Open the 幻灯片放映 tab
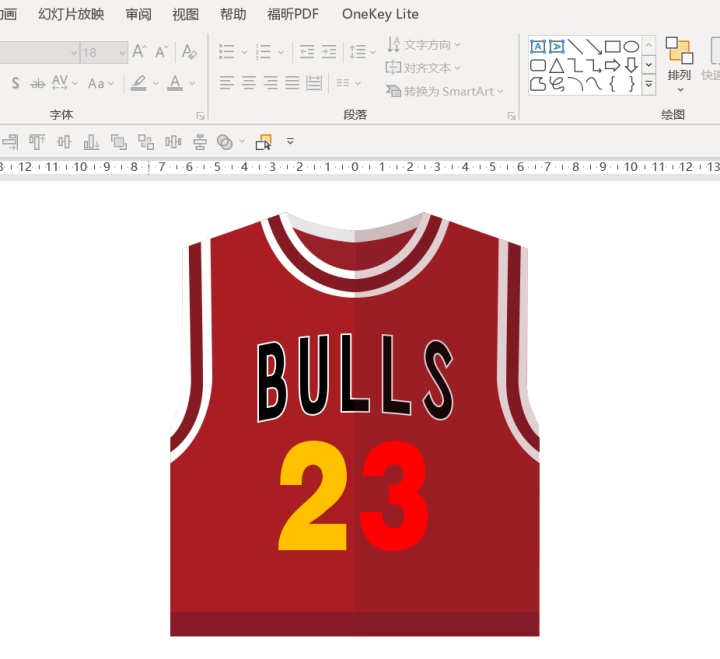 point(71,14)
